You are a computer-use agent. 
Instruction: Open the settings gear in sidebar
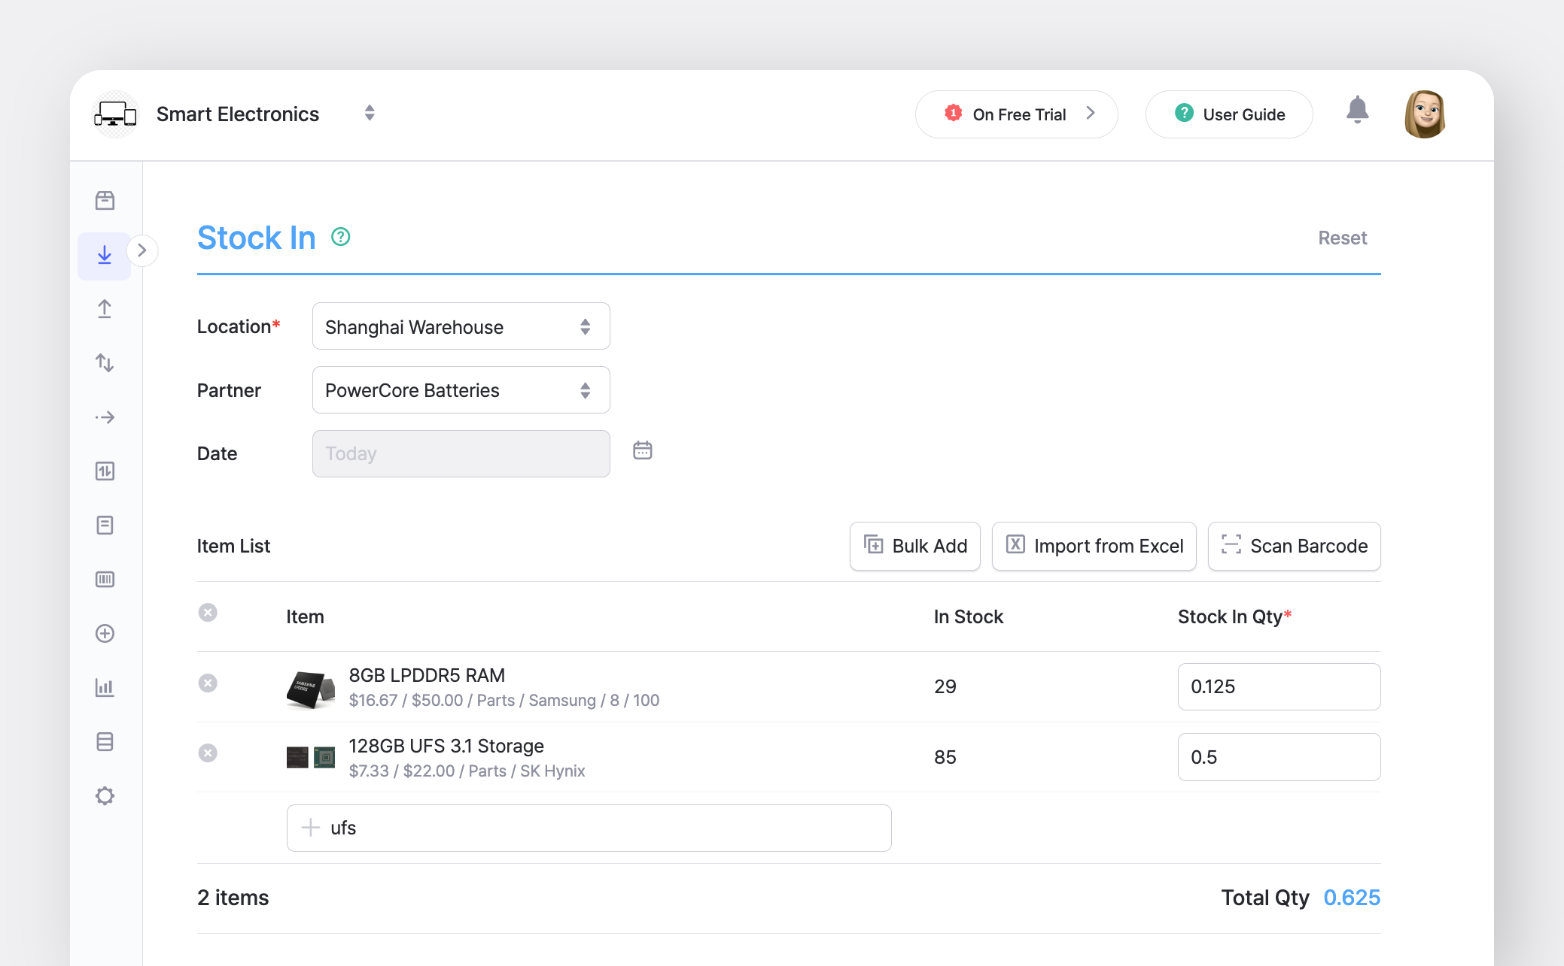[104, 796]
